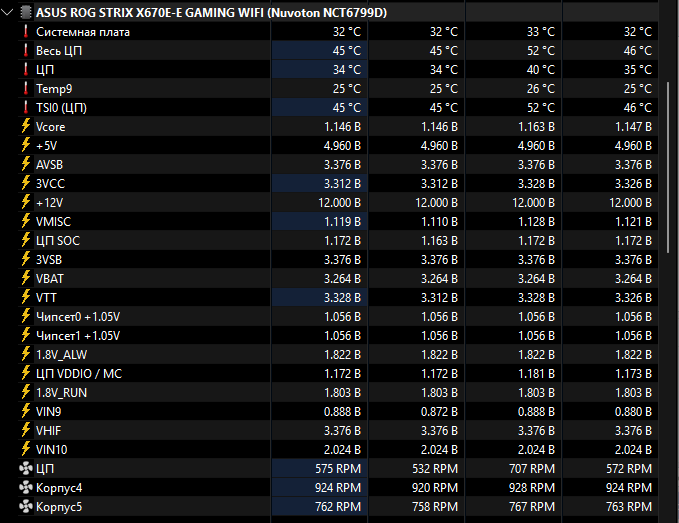Click the vertical scrollbar on the right edge
679x523 pixels.
(x=668, y=167)
